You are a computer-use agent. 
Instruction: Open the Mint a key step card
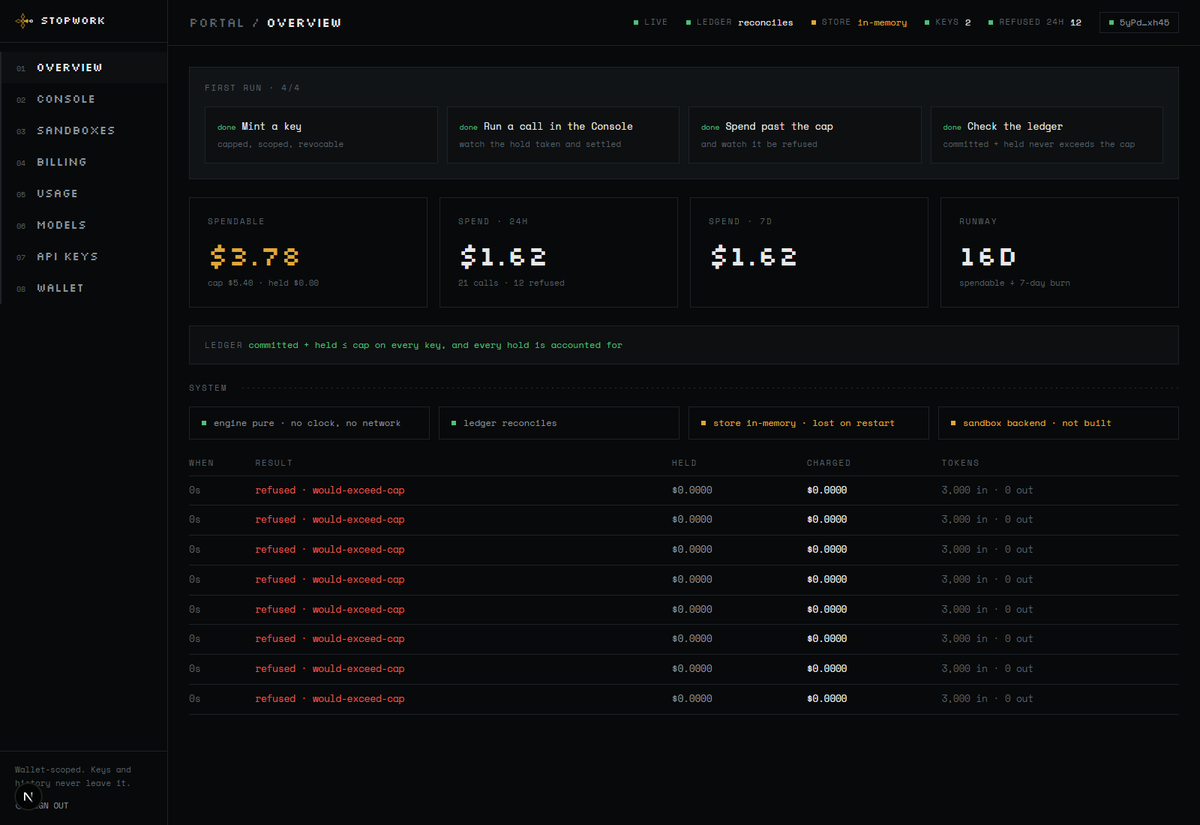pos(321,135)
